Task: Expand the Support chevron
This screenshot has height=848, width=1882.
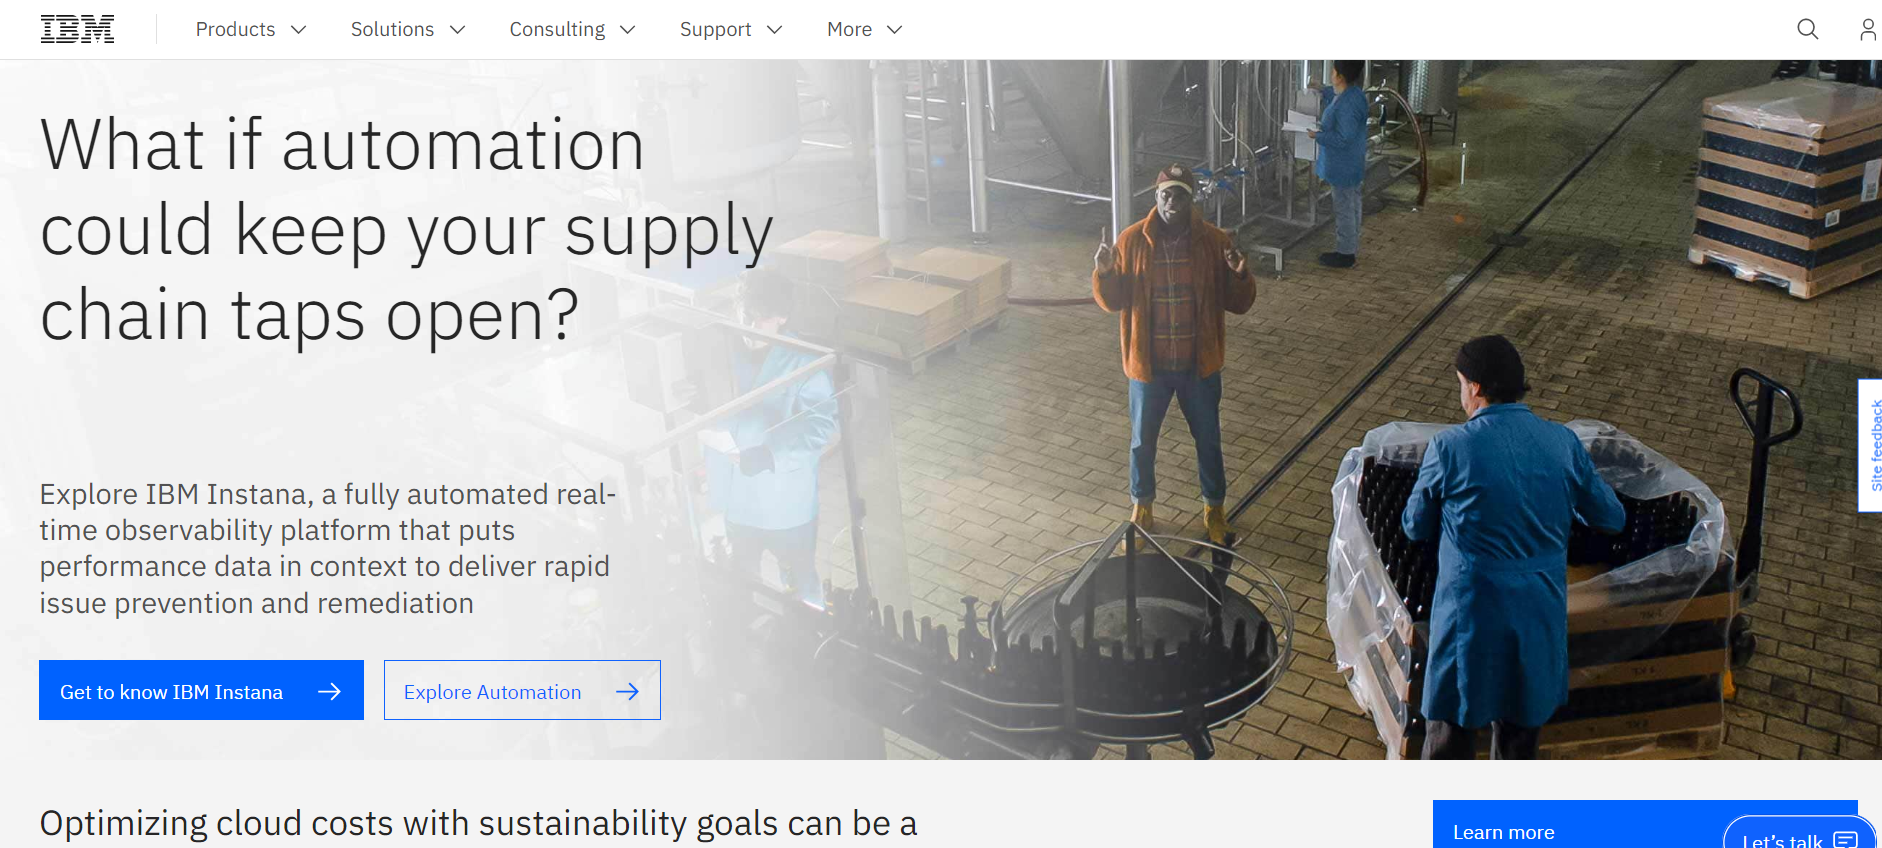Action: [x=774, y=30]
